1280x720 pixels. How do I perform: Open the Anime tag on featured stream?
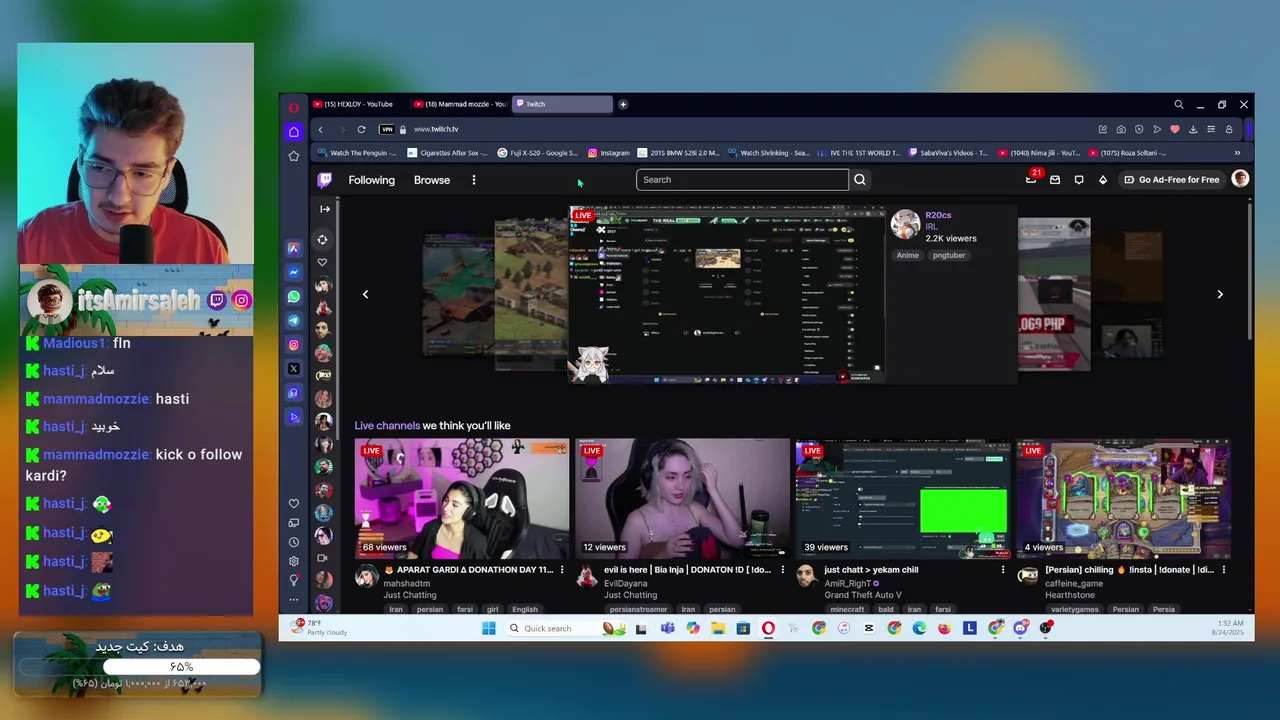(x=907, y=255)
